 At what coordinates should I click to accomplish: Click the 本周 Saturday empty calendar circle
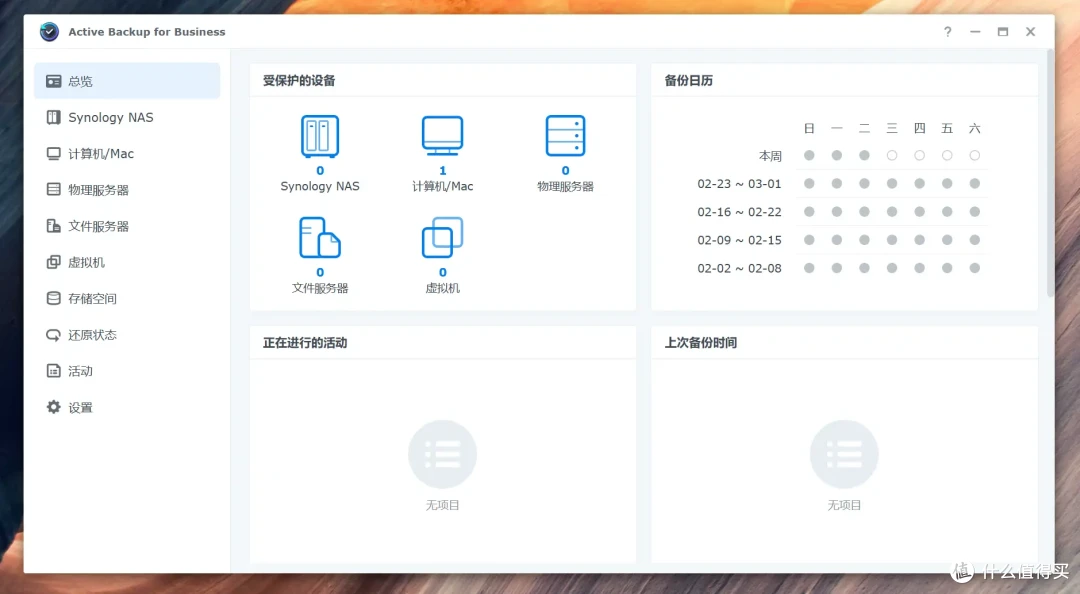(x=975, y=156)
